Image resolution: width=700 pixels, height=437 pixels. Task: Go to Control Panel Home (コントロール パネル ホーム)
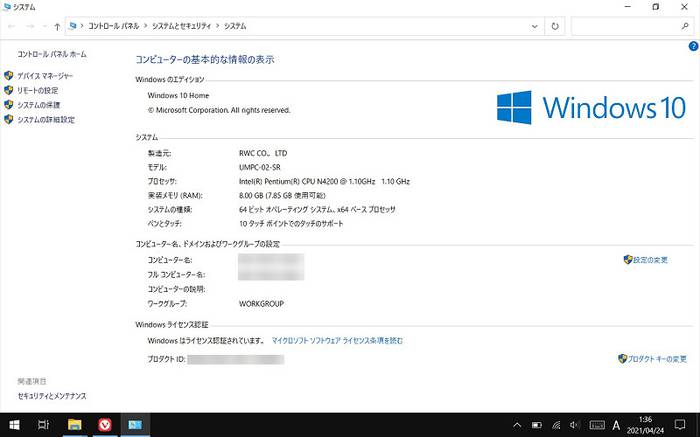click(x=52, y=54)
